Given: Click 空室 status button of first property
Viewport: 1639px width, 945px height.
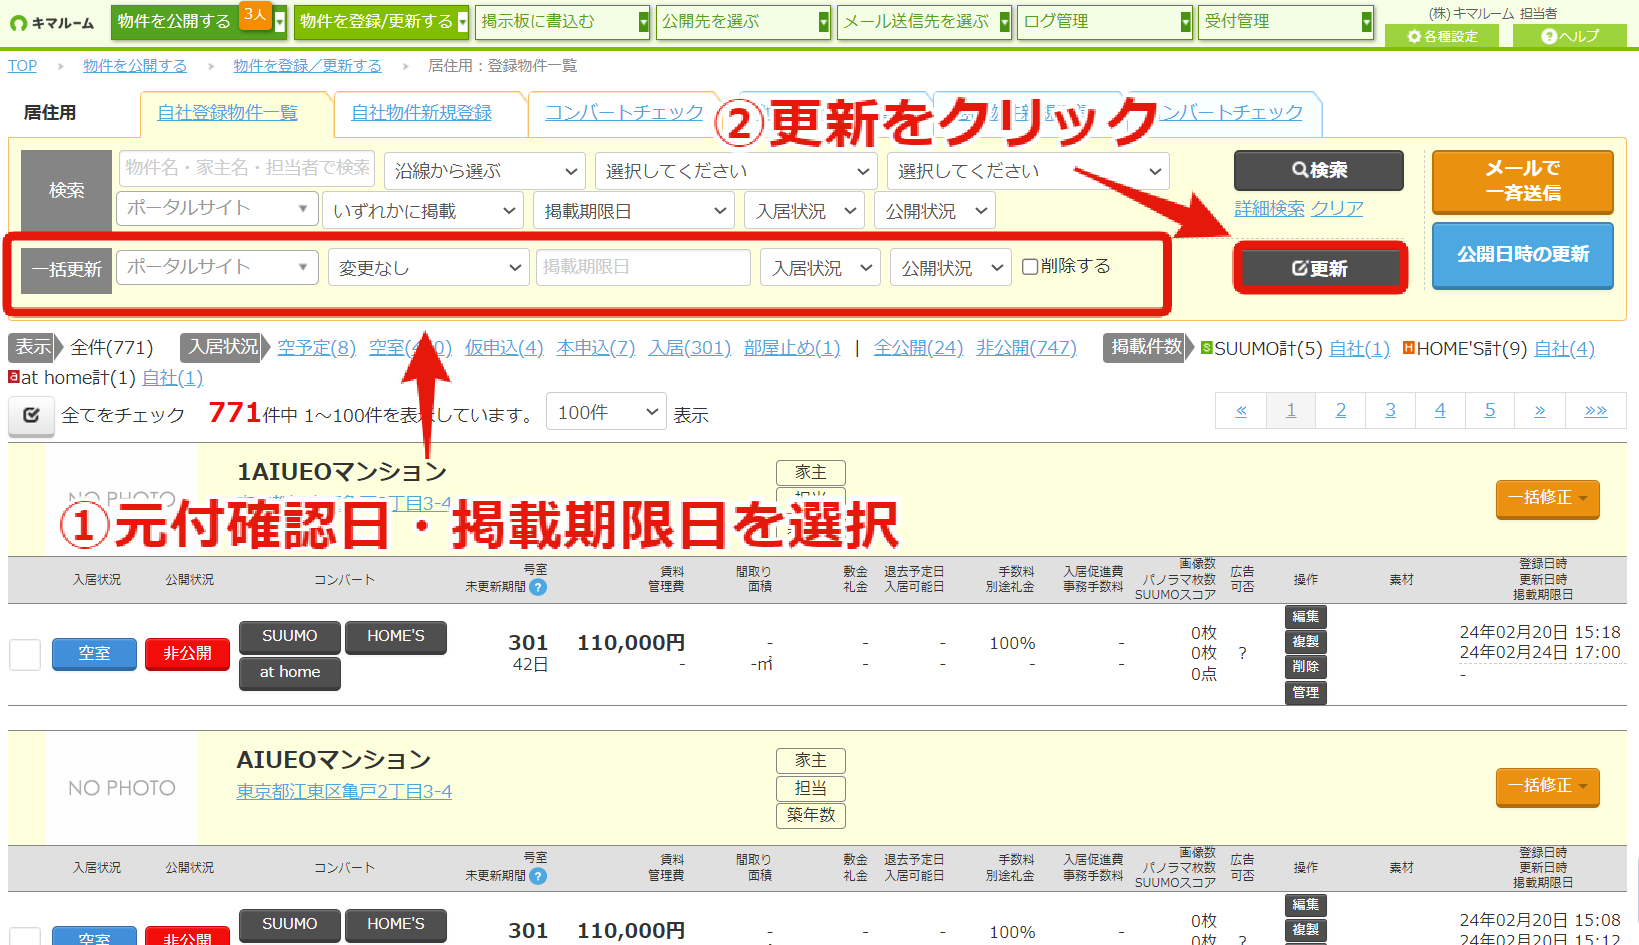Looking at the screenshot, I should pos(94,653).
